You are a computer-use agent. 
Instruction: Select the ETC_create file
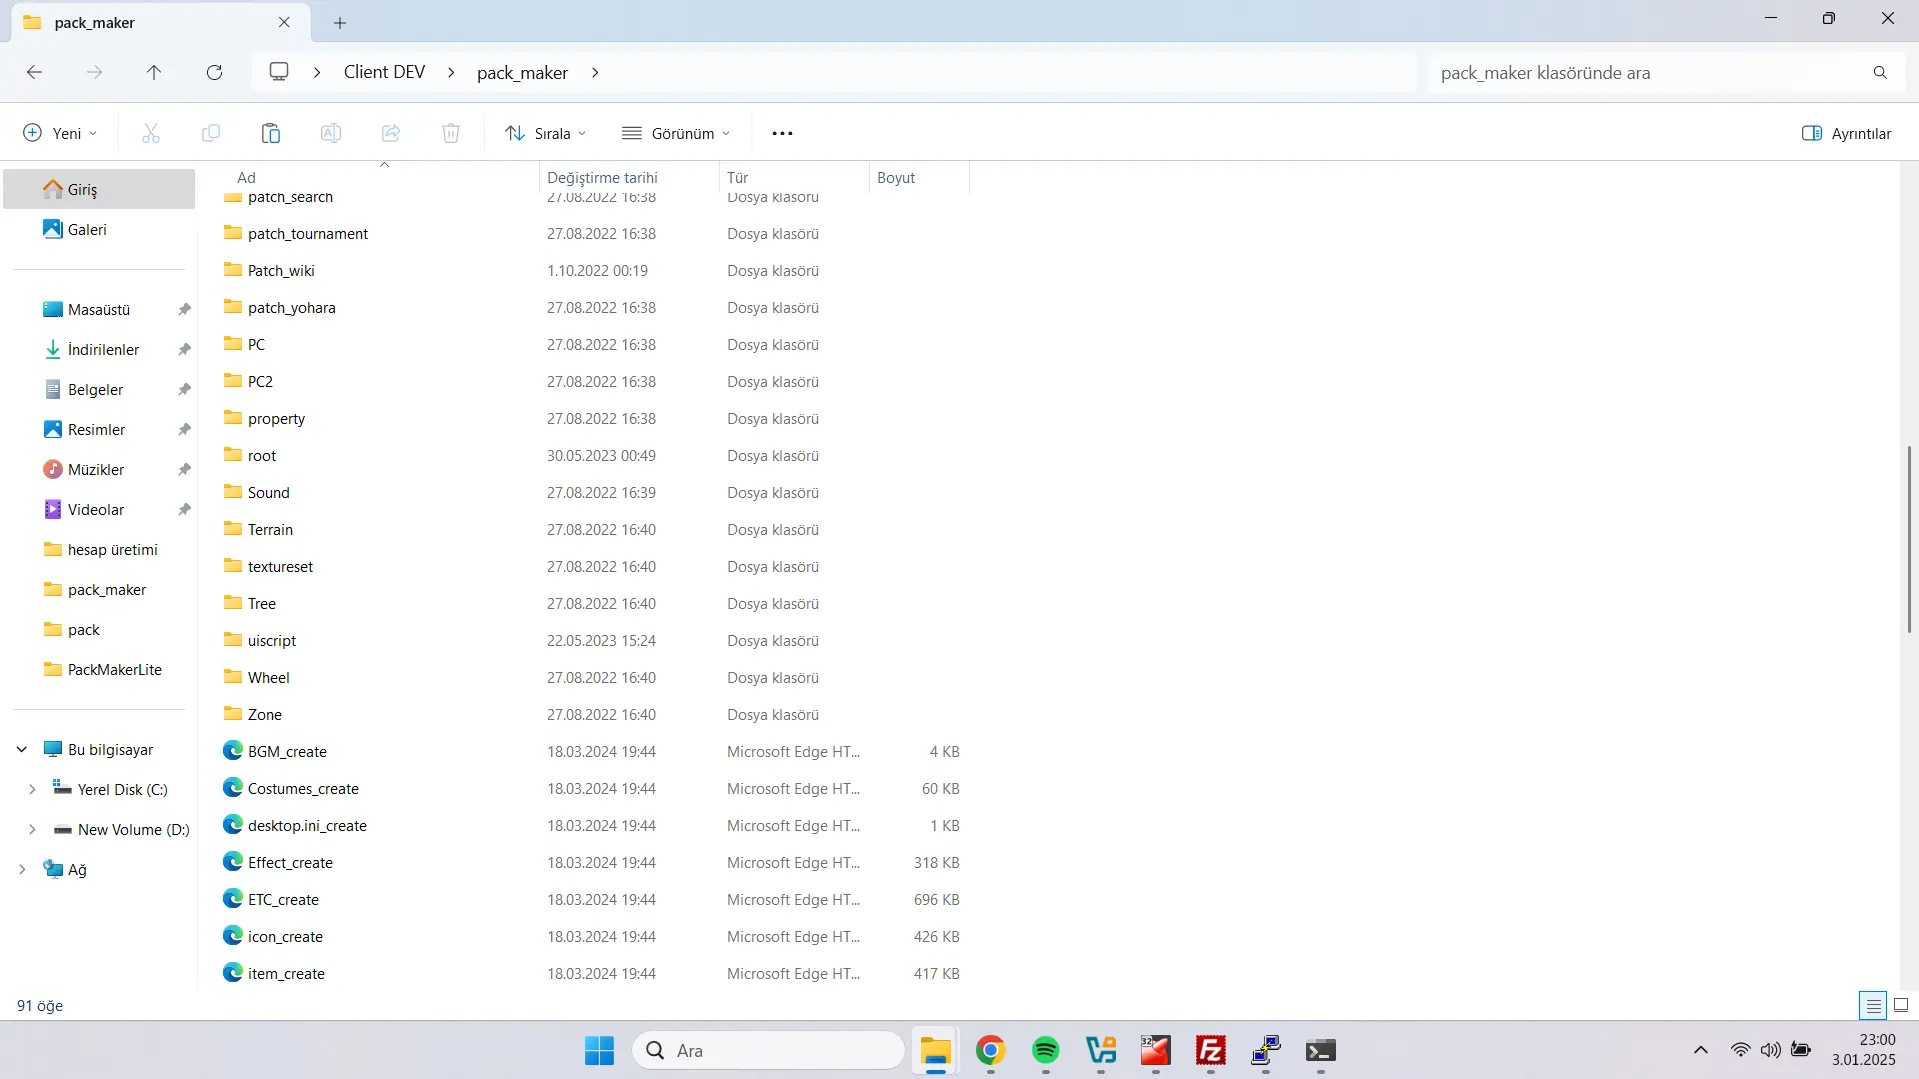tap(283, 899)
